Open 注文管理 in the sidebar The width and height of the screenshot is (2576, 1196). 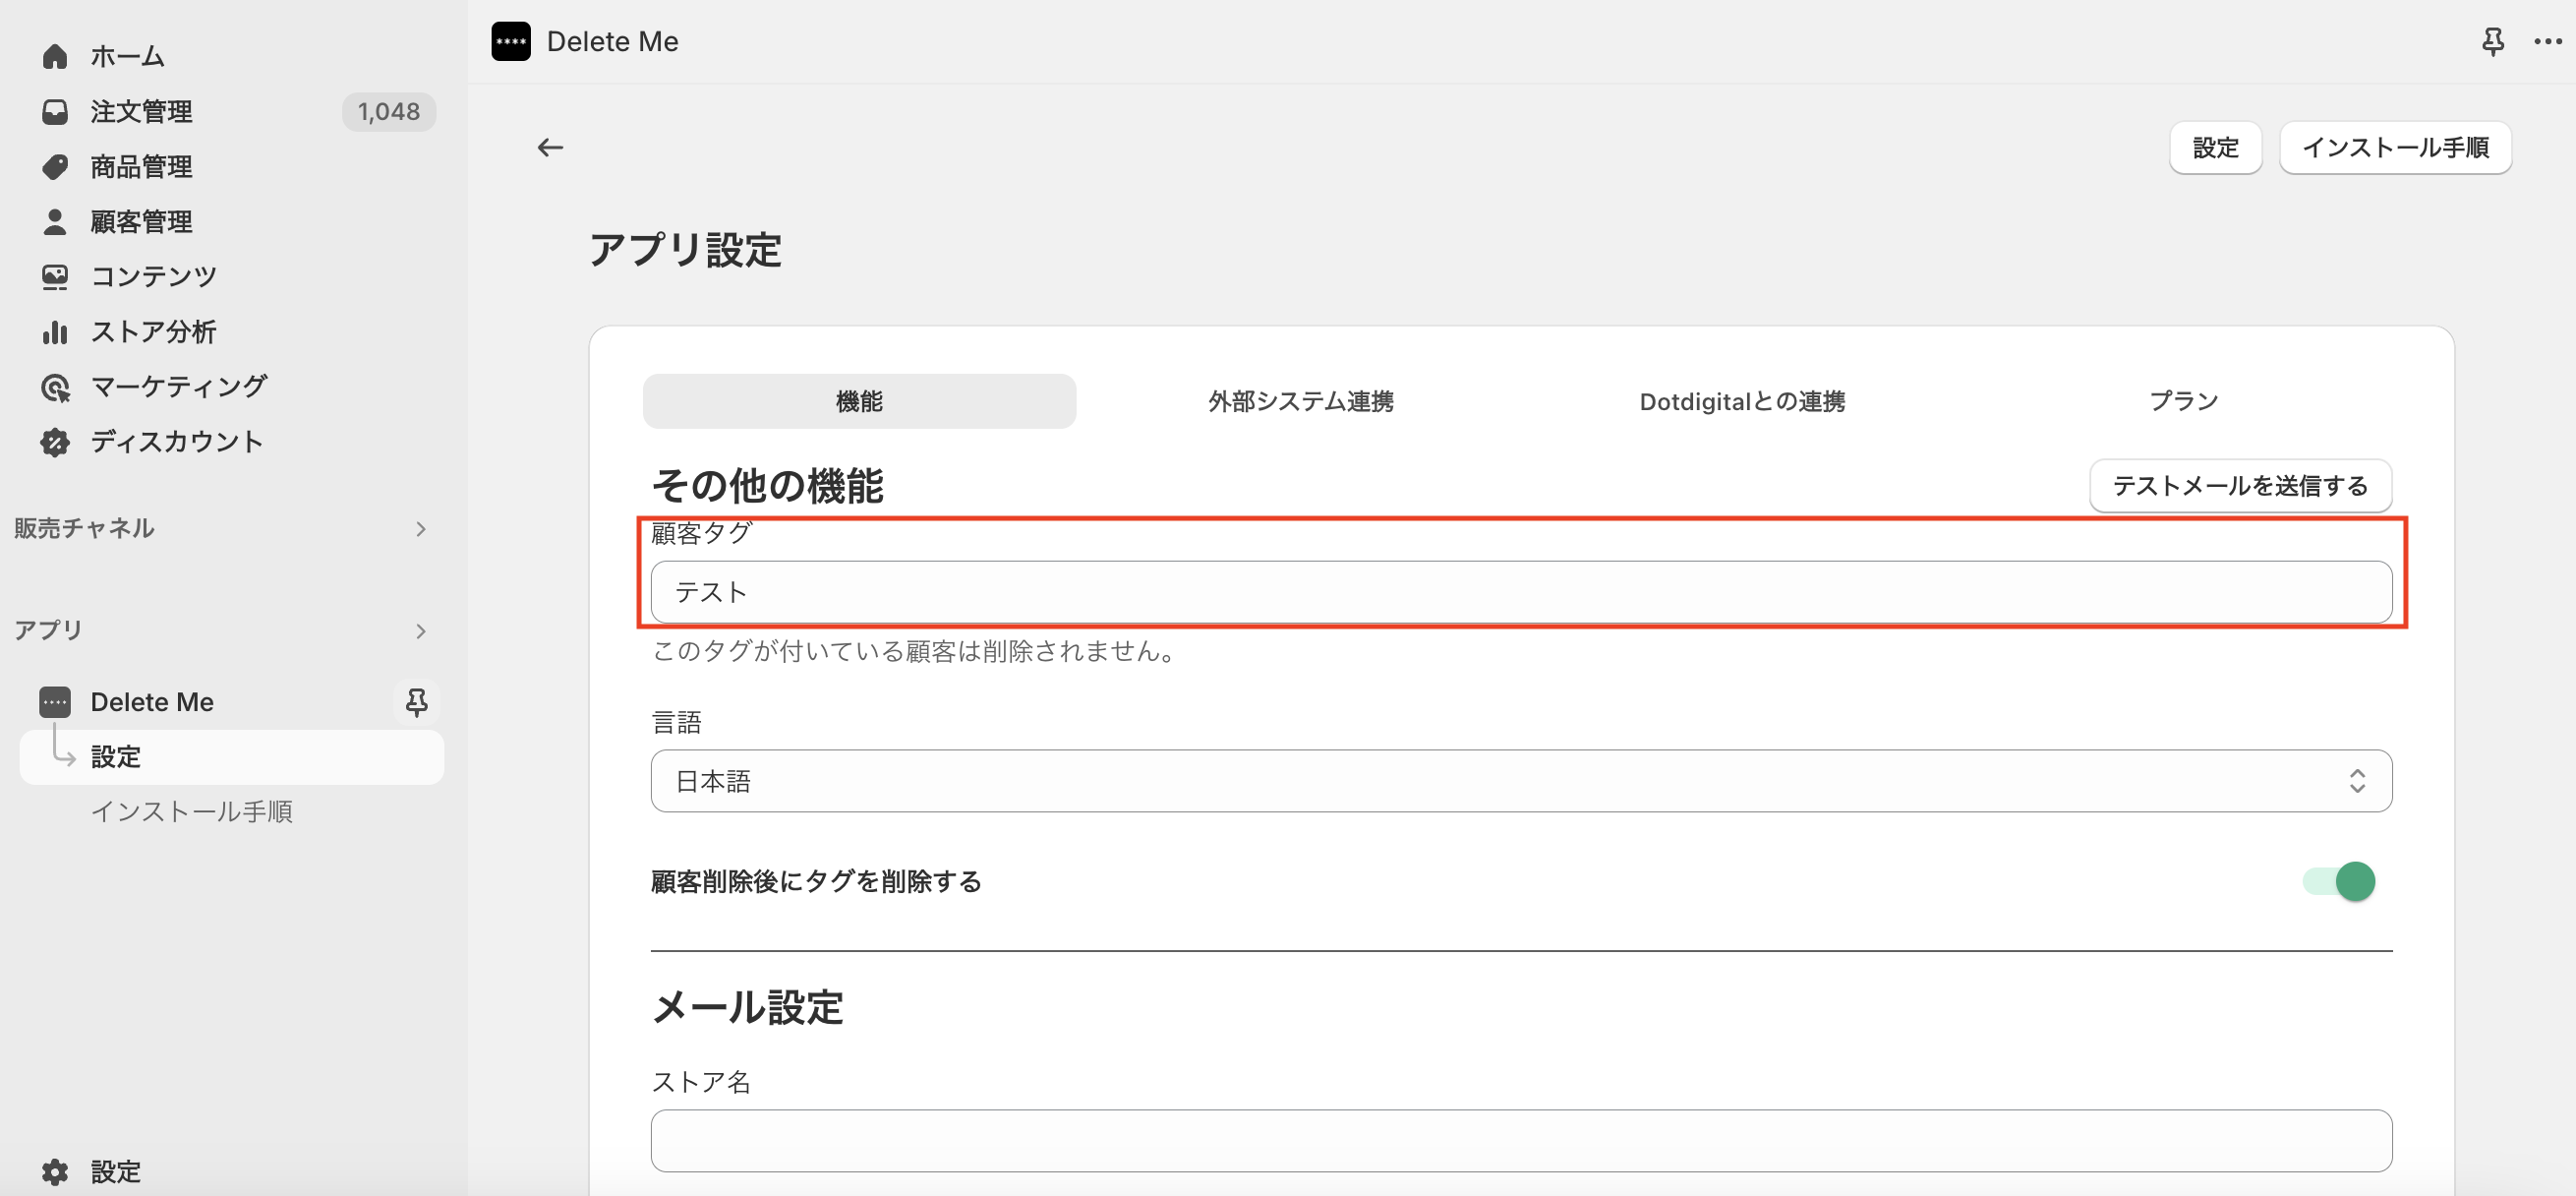click(141, 111)
